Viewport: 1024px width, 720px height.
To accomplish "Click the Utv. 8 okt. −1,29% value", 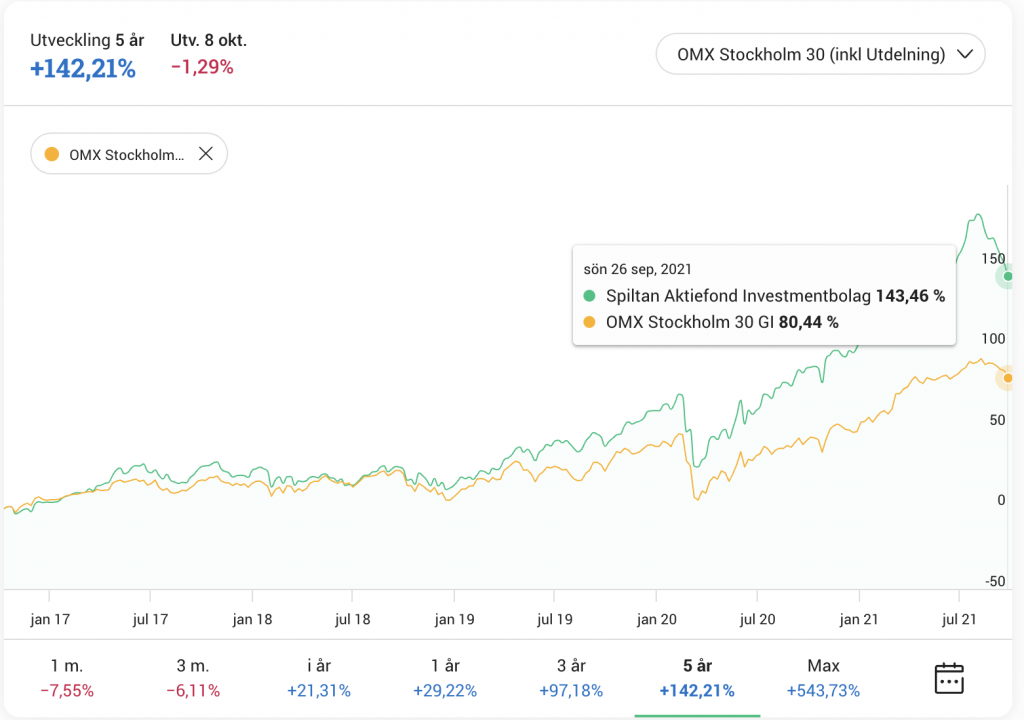I will pos(202,68).
